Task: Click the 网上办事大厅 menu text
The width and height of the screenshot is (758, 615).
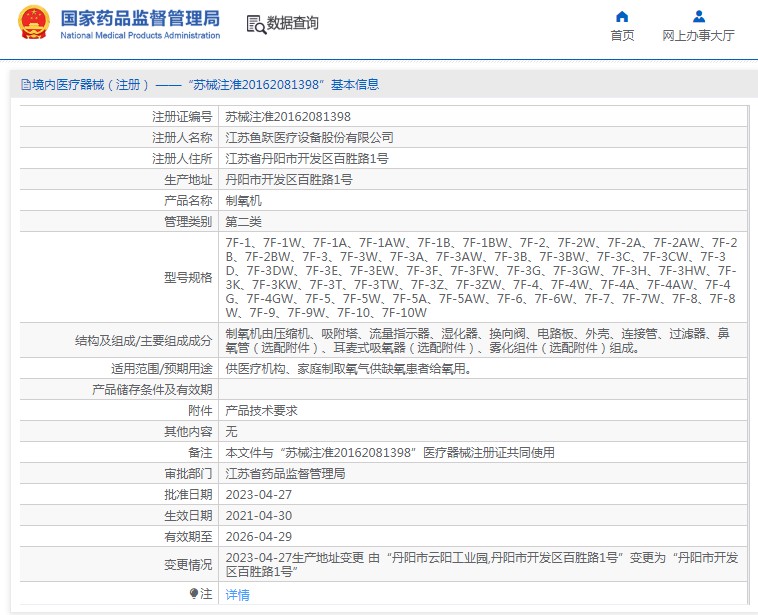Action: (x=698, y=35)
